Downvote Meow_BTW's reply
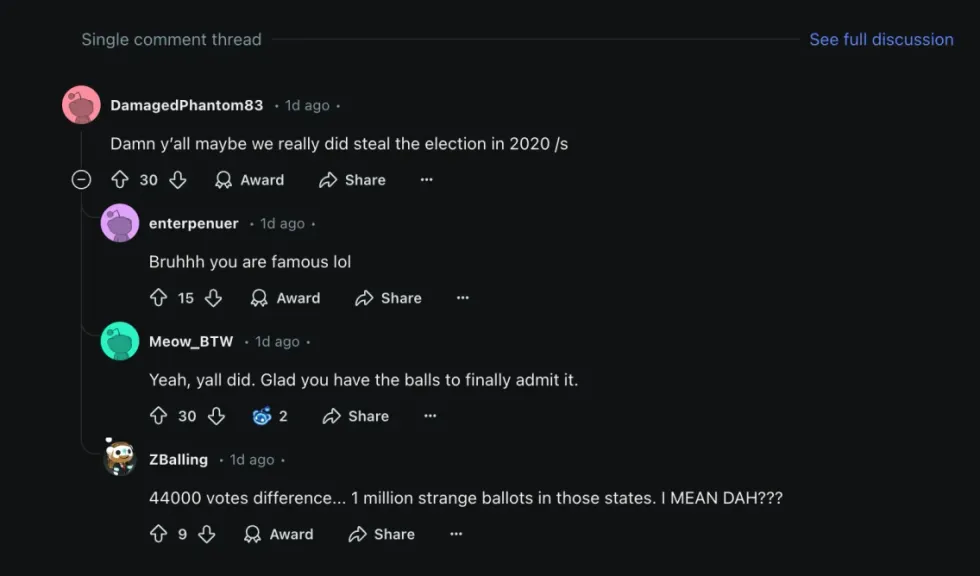The image size is (980, 576). click(x=216, y=416)
